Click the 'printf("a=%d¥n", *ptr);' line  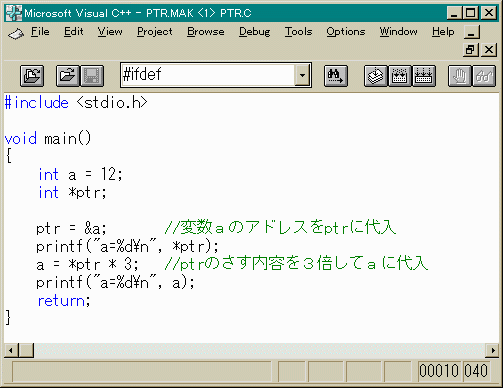[127, 246]
